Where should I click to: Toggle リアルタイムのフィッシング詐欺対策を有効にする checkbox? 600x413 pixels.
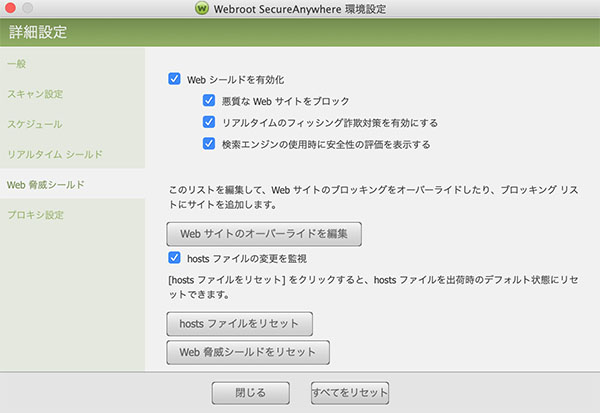209,122
